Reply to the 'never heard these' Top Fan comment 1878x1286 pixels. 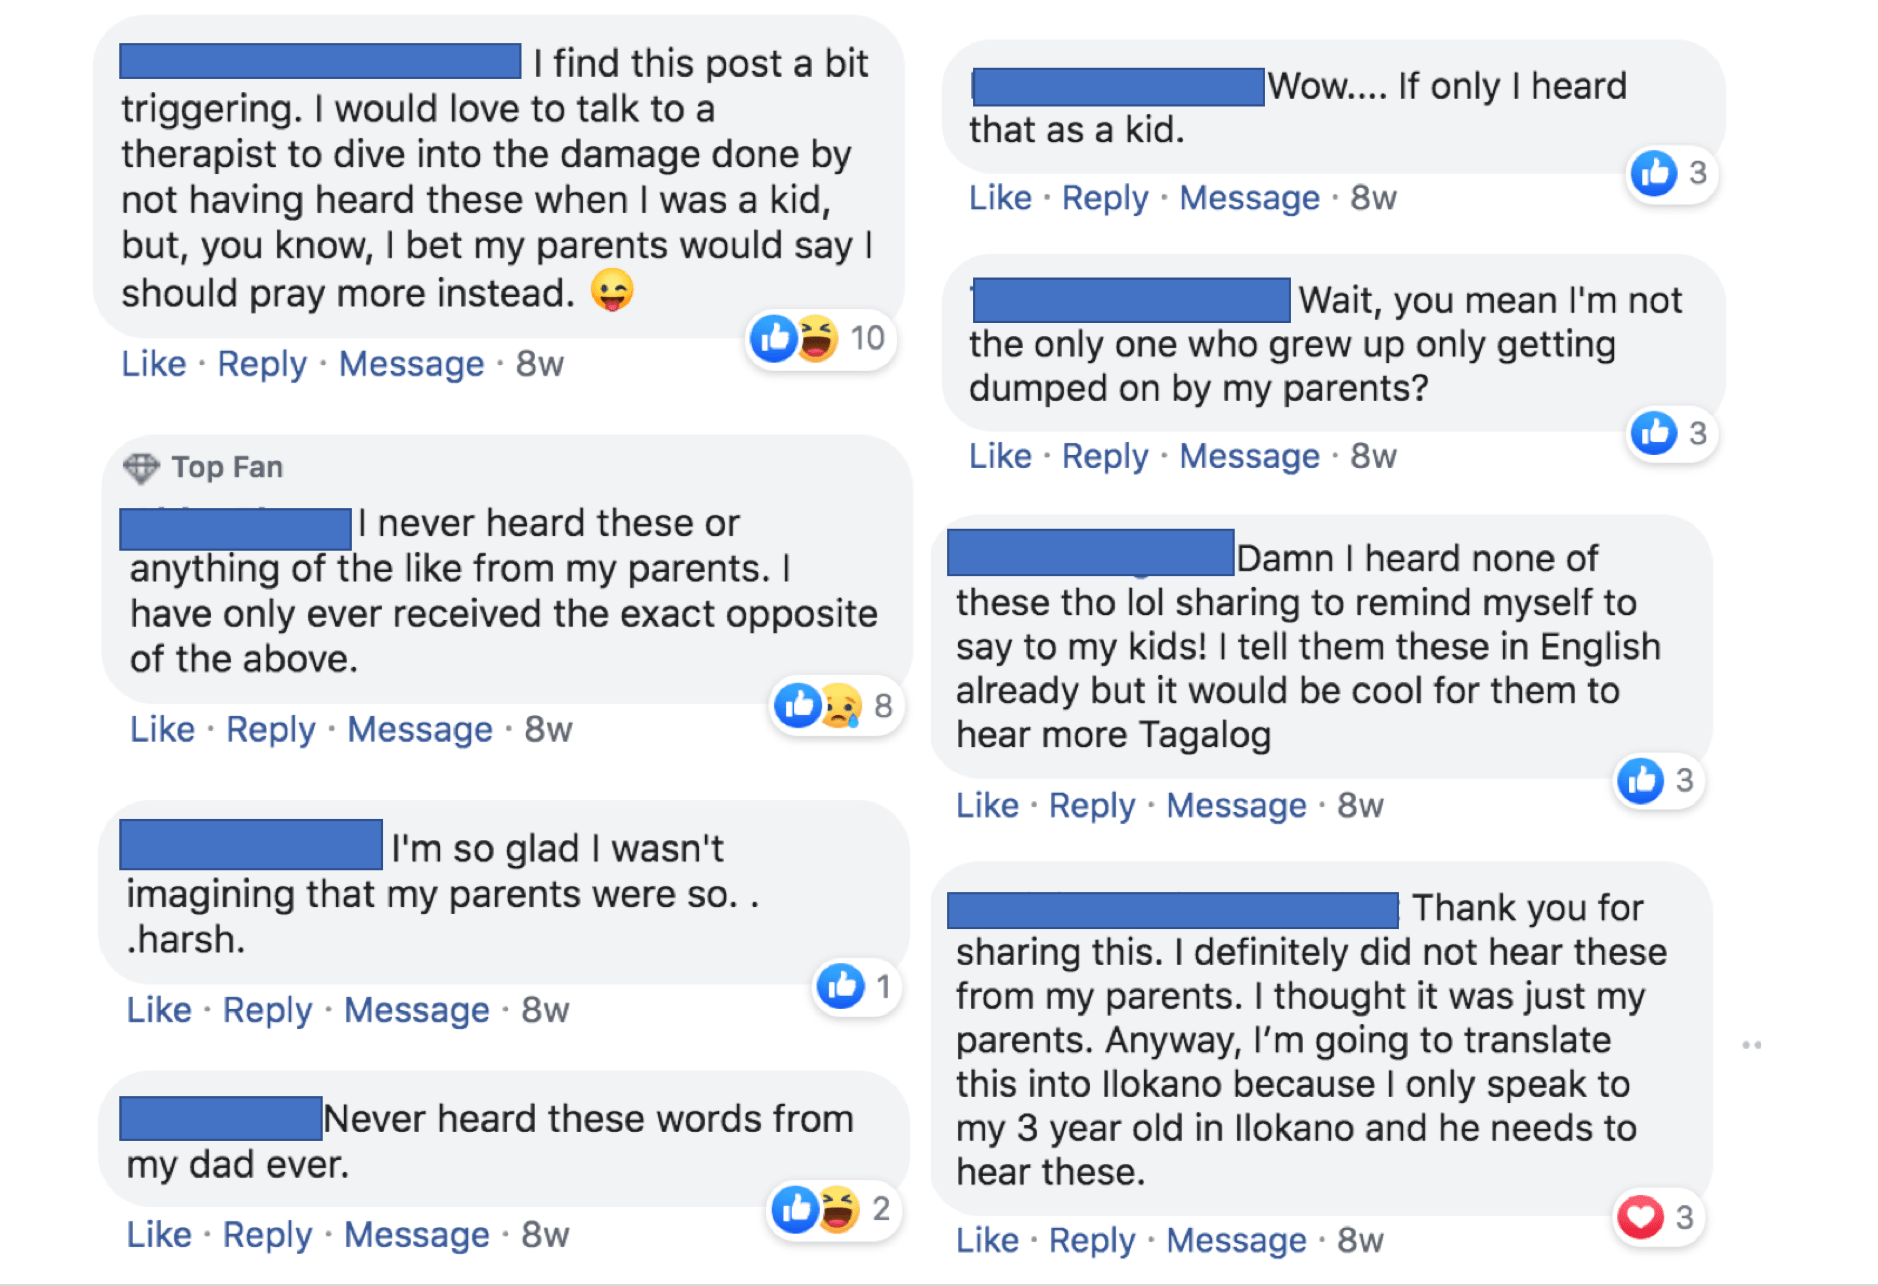[x=270, y=730]
